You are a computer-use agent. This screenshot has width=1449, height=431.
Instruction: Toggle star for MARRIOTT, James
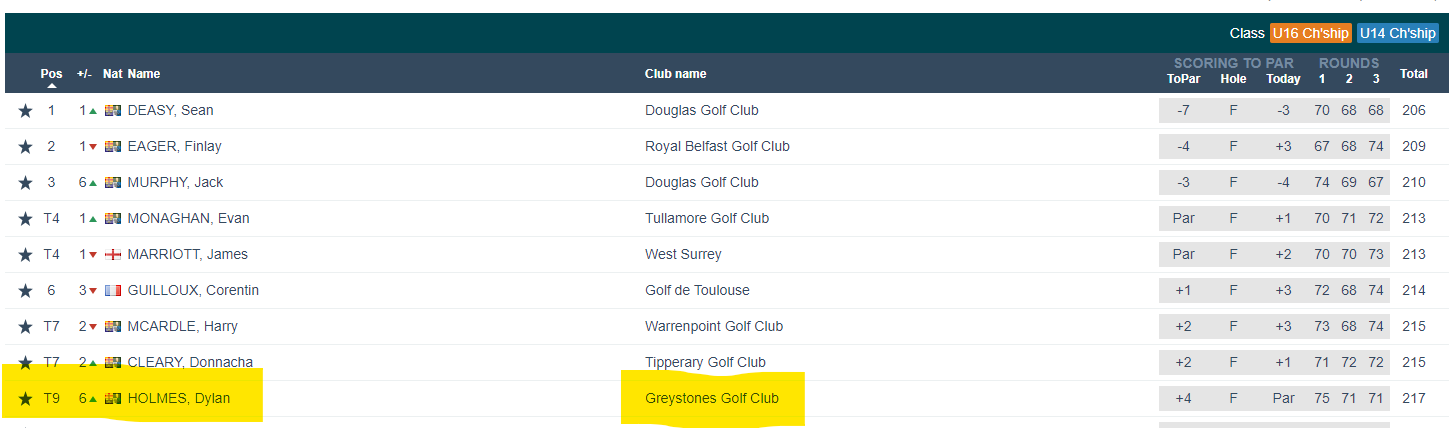coord(25,255)
